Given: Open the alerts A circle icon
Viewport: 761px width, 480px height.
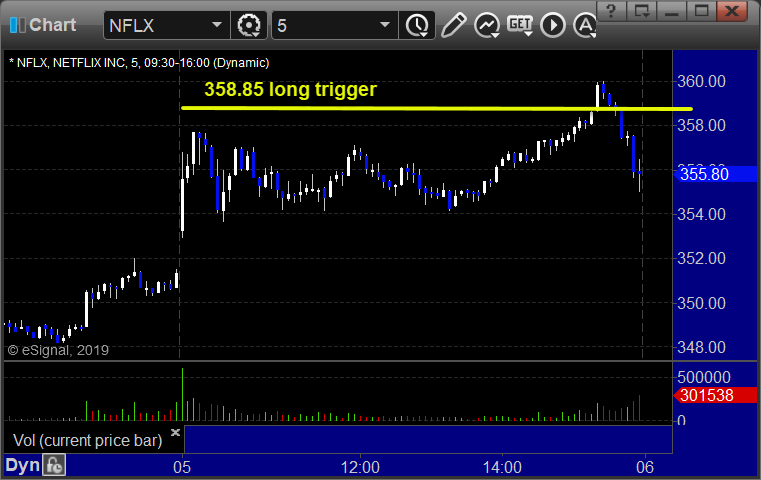Looking at the screenshot, I should [x=584, y=25].
